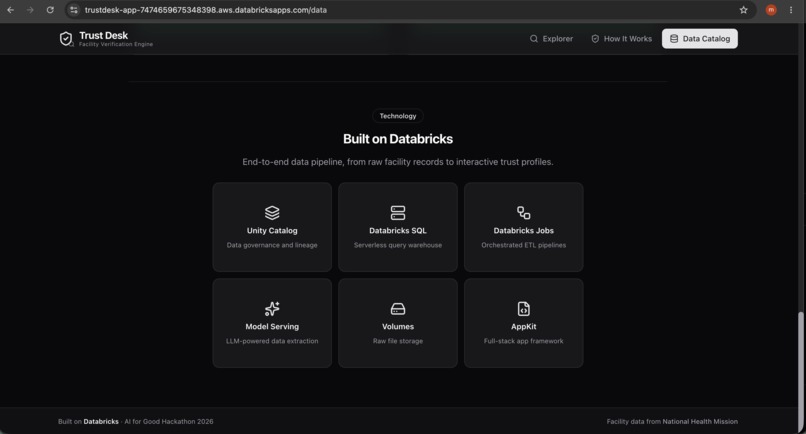Click the browser forward arrow
The width and height of the screenshot is (806, 434).
tap(30, 10)
